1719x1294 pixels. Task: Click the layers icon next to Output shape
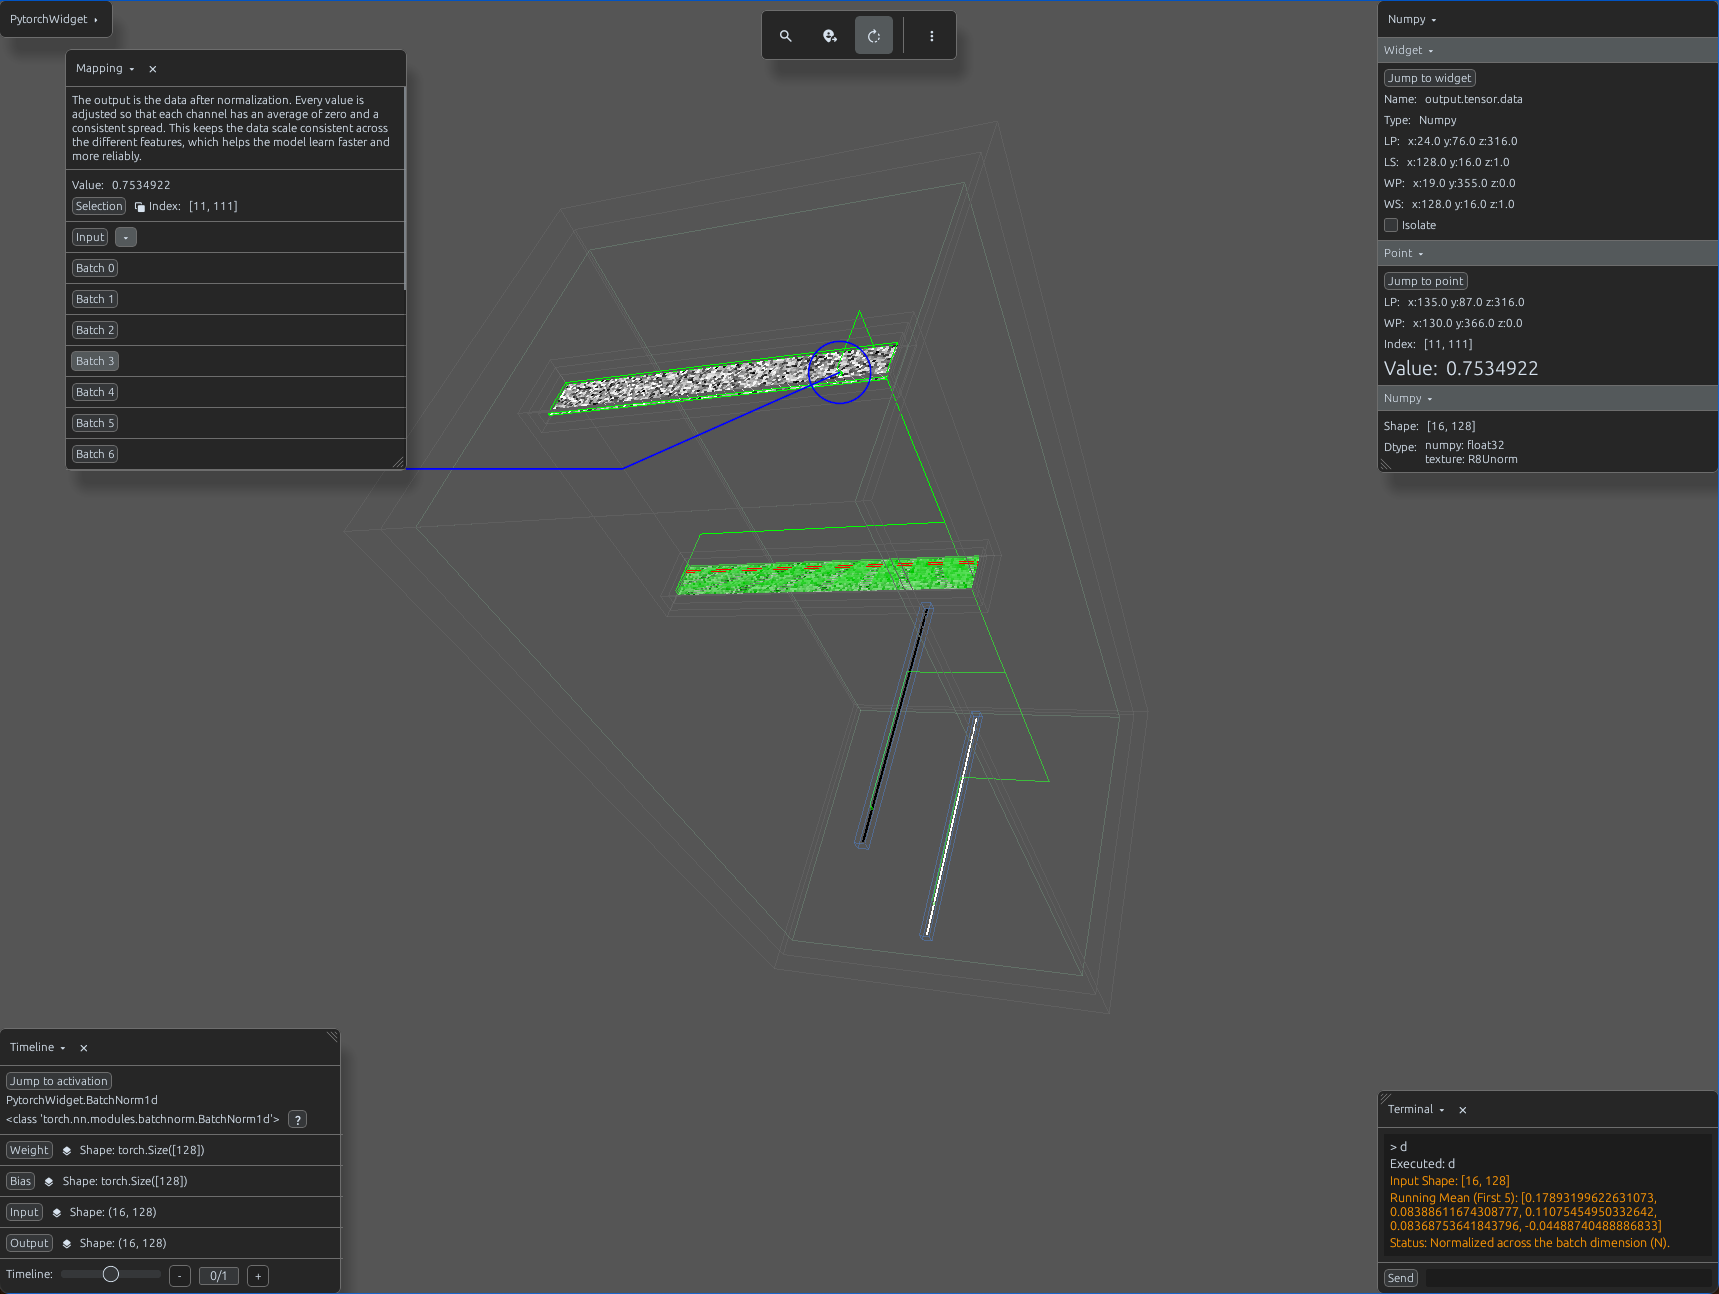(67, 1244)
